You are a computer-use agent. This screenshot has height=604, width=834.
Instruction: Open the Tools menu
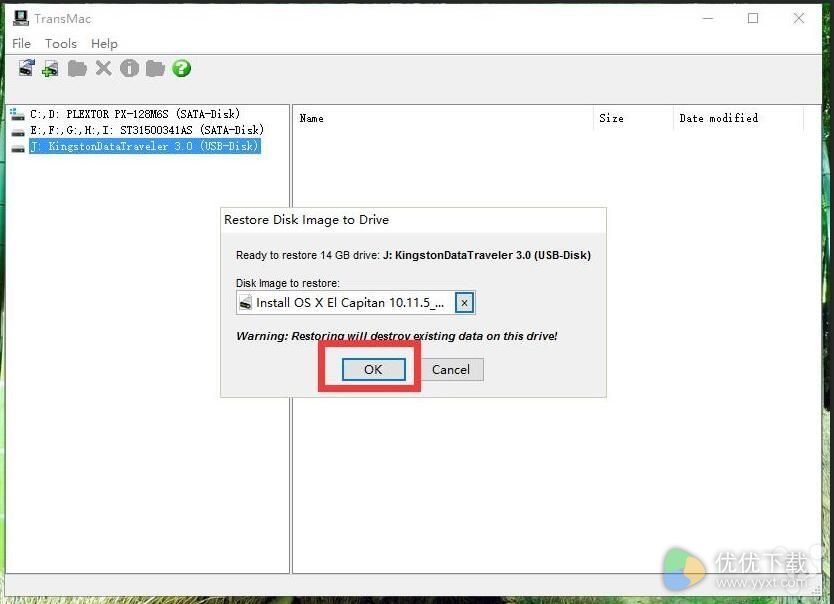pyautogui.click(x=61, y=44)
